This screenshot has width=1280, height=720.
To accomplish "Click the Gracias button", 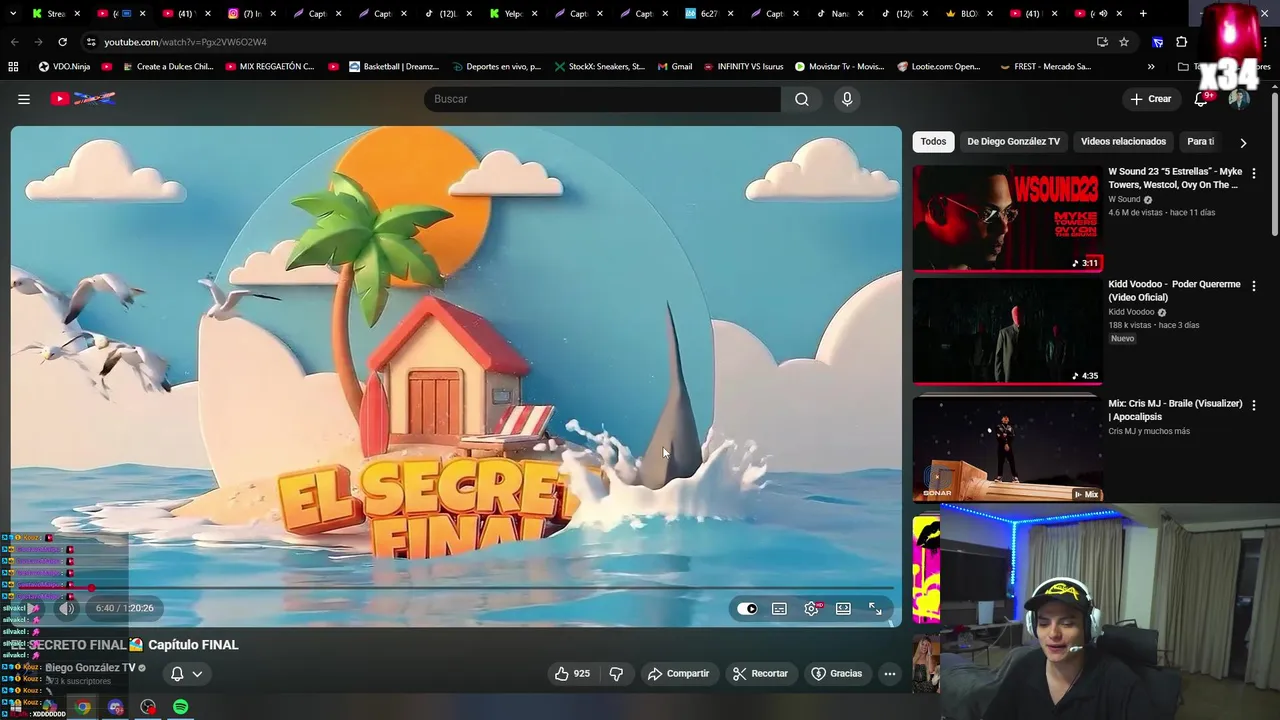I will click(x=837, y=674).
